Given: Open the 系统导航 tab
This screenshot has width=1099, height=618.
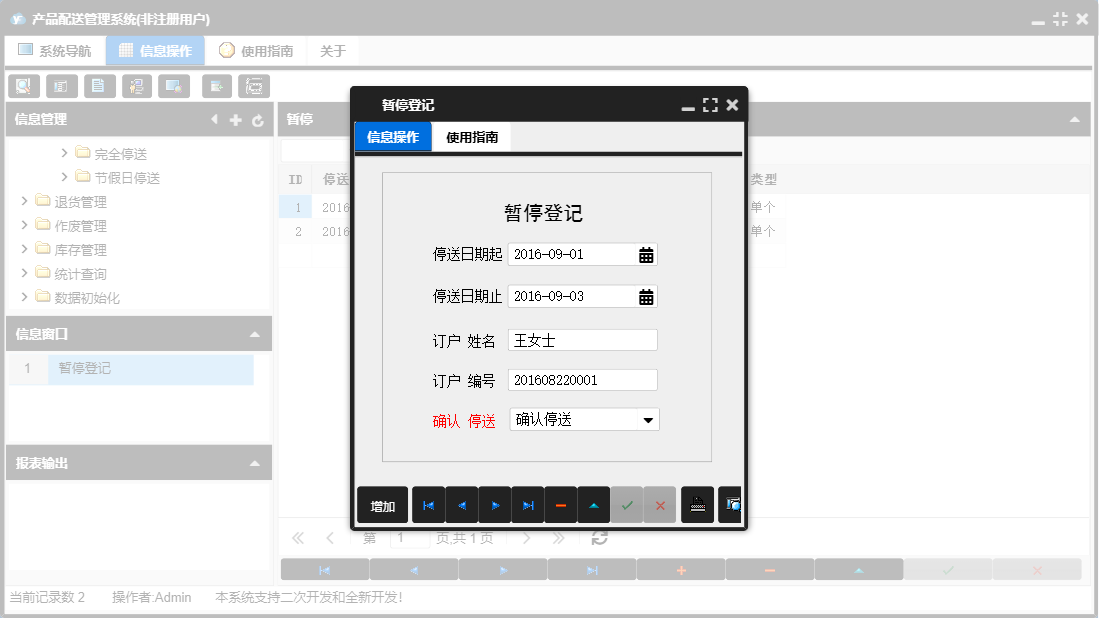Looking at the screenshot, I should click(x=55, y=48).
